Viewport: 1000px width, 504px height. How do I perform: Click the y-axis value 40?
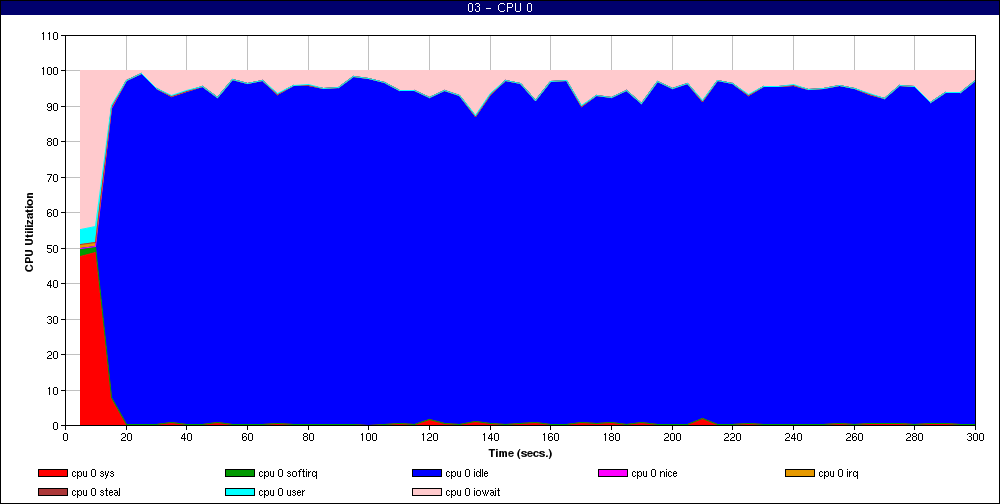click(x=53, y=284)
